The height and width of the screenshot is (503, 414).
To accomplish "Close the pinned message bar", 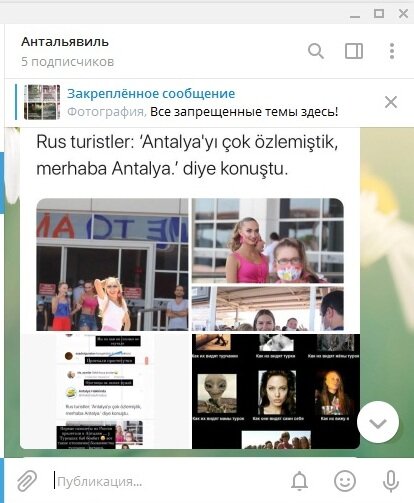I will (391, 102).
